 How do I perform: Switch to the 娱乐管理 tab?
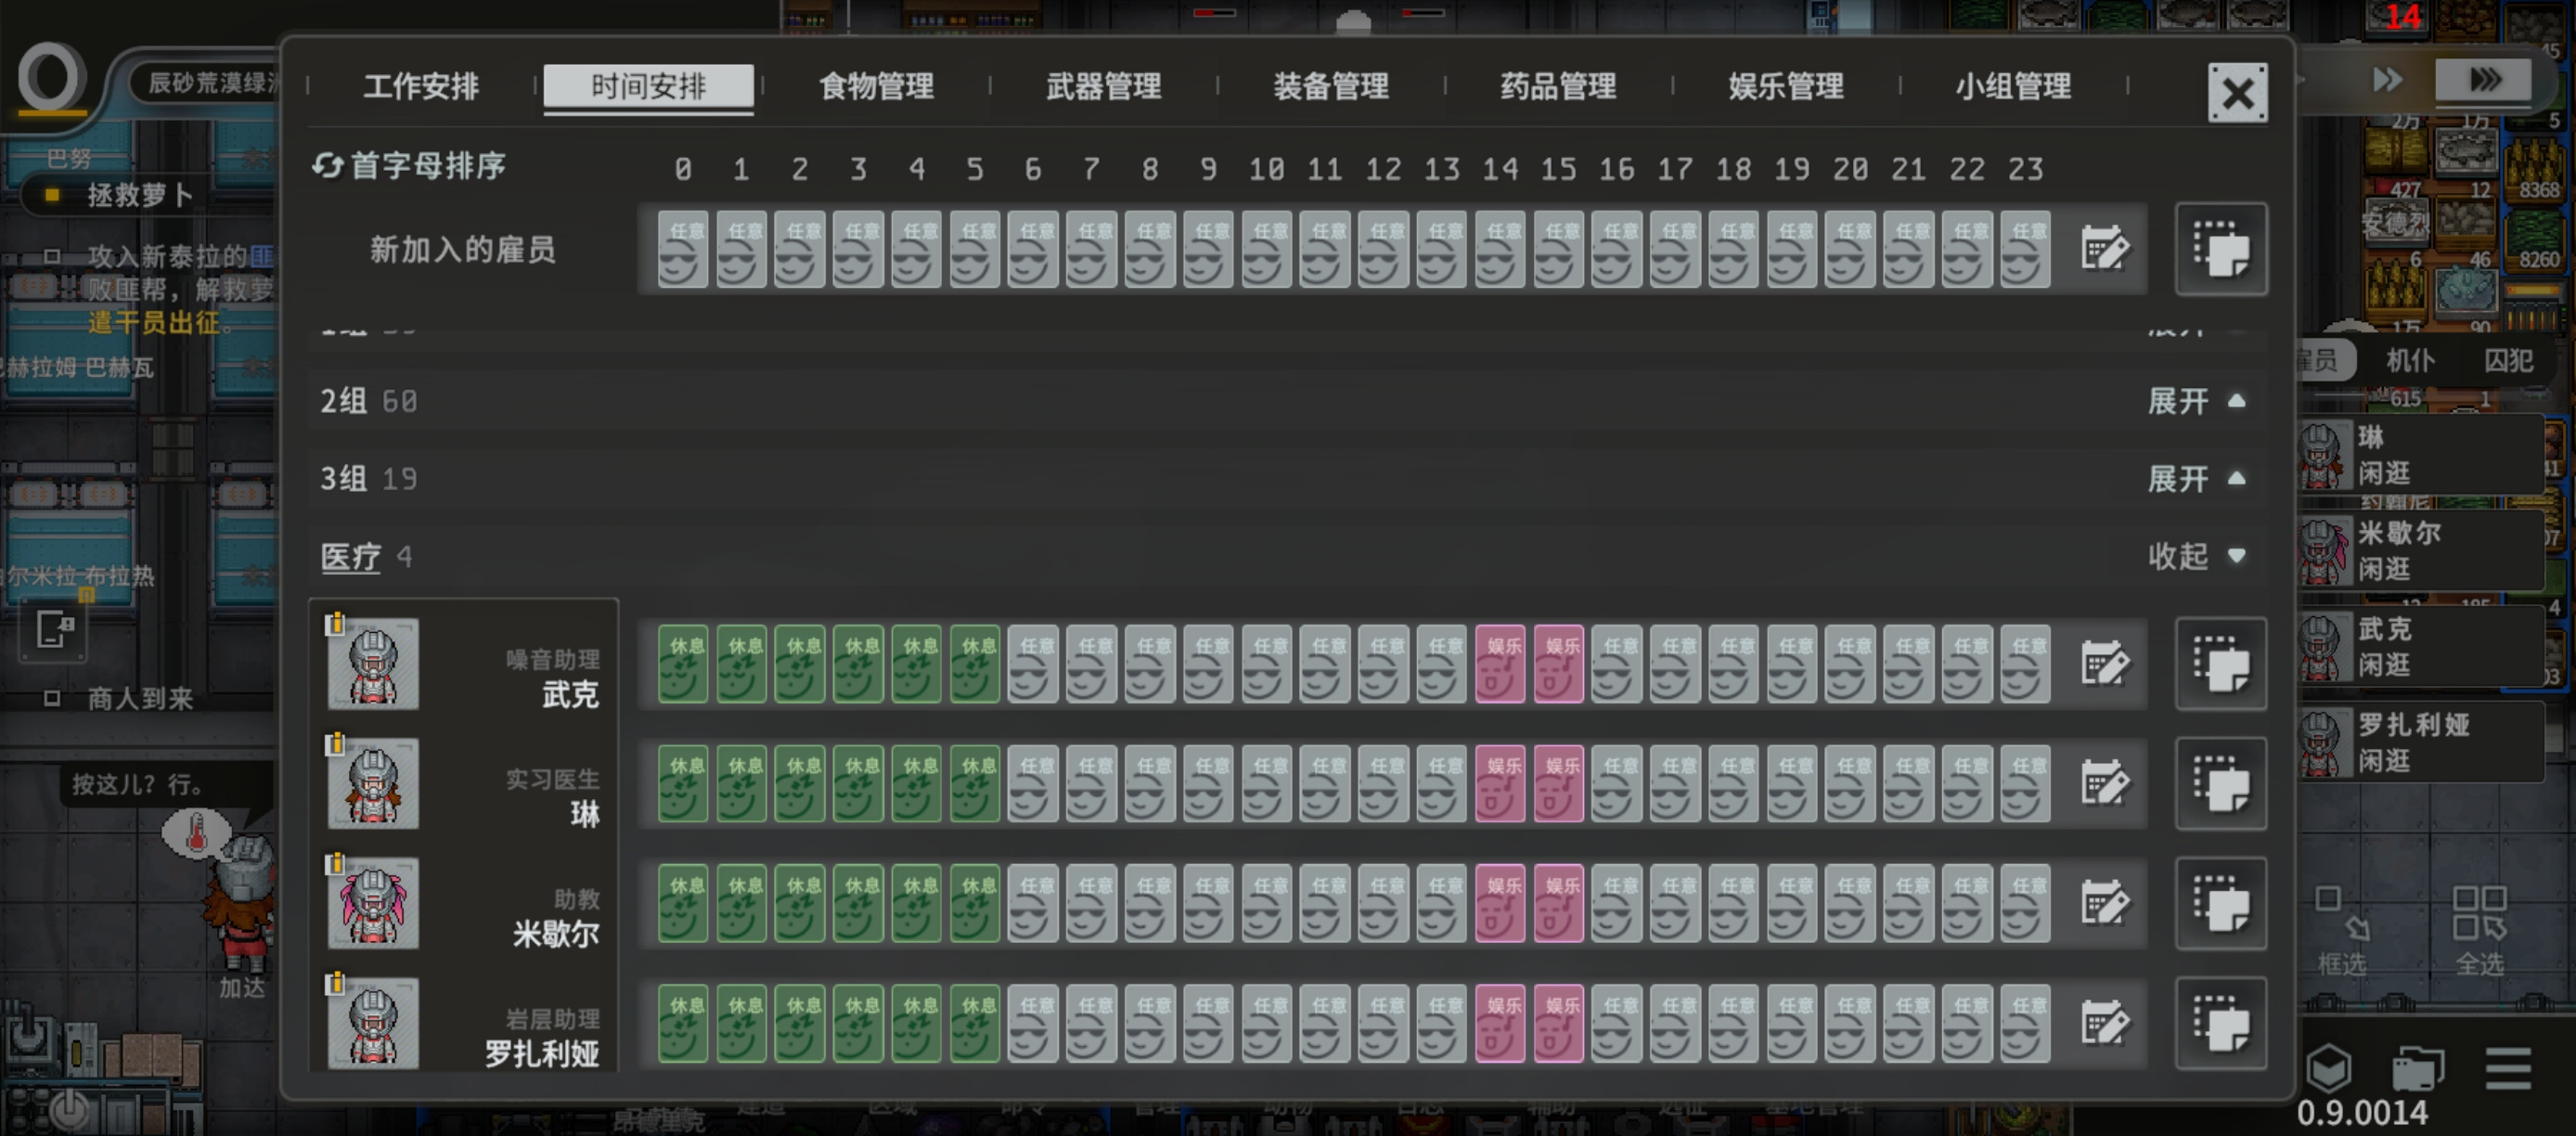coord(1785,86)
